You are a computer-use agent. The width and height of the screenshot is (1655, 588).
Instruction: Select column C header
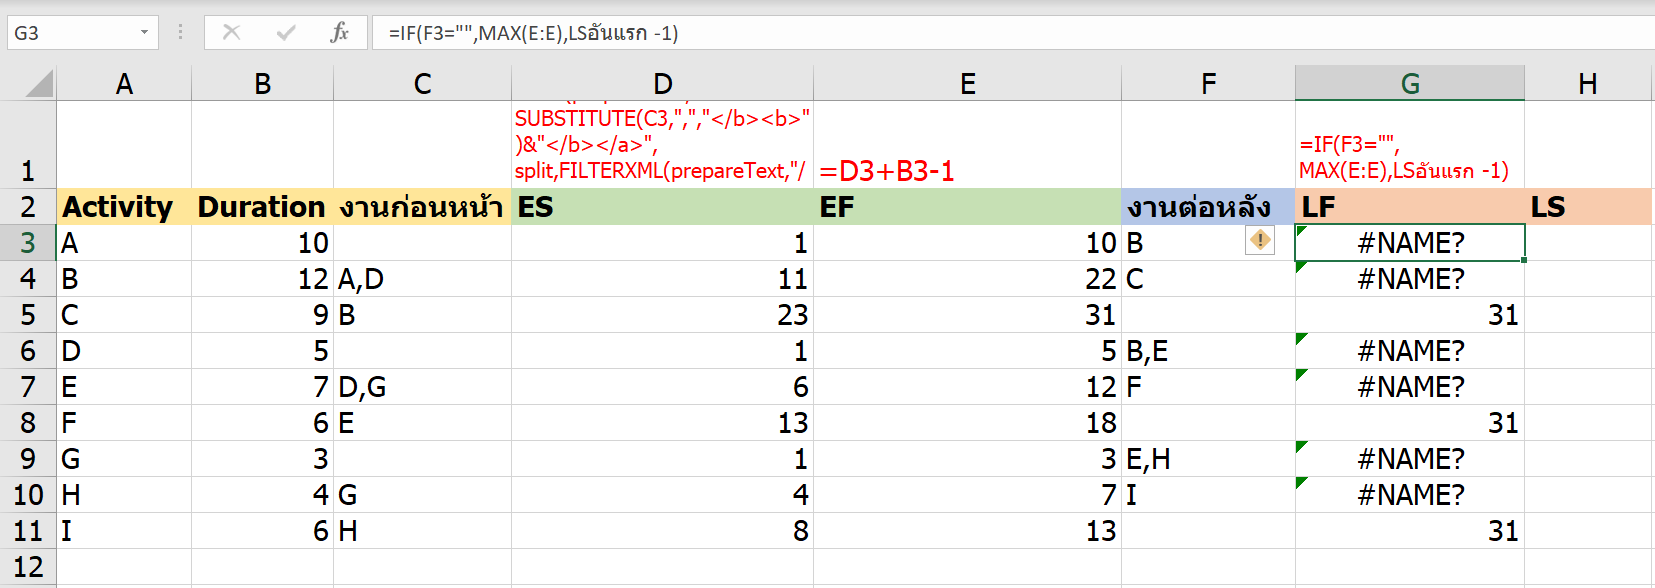coord(422,84)
